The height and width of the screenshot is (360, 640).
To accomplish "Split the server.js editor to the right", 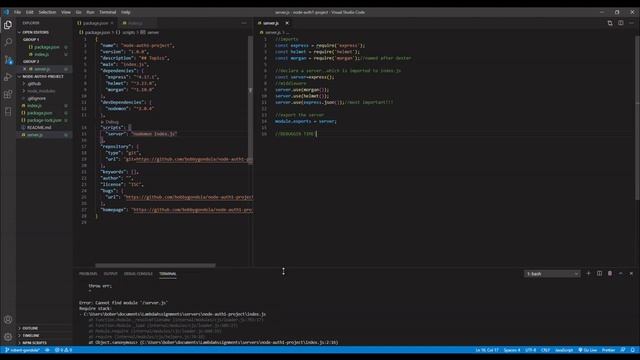I will pos(620,23).
